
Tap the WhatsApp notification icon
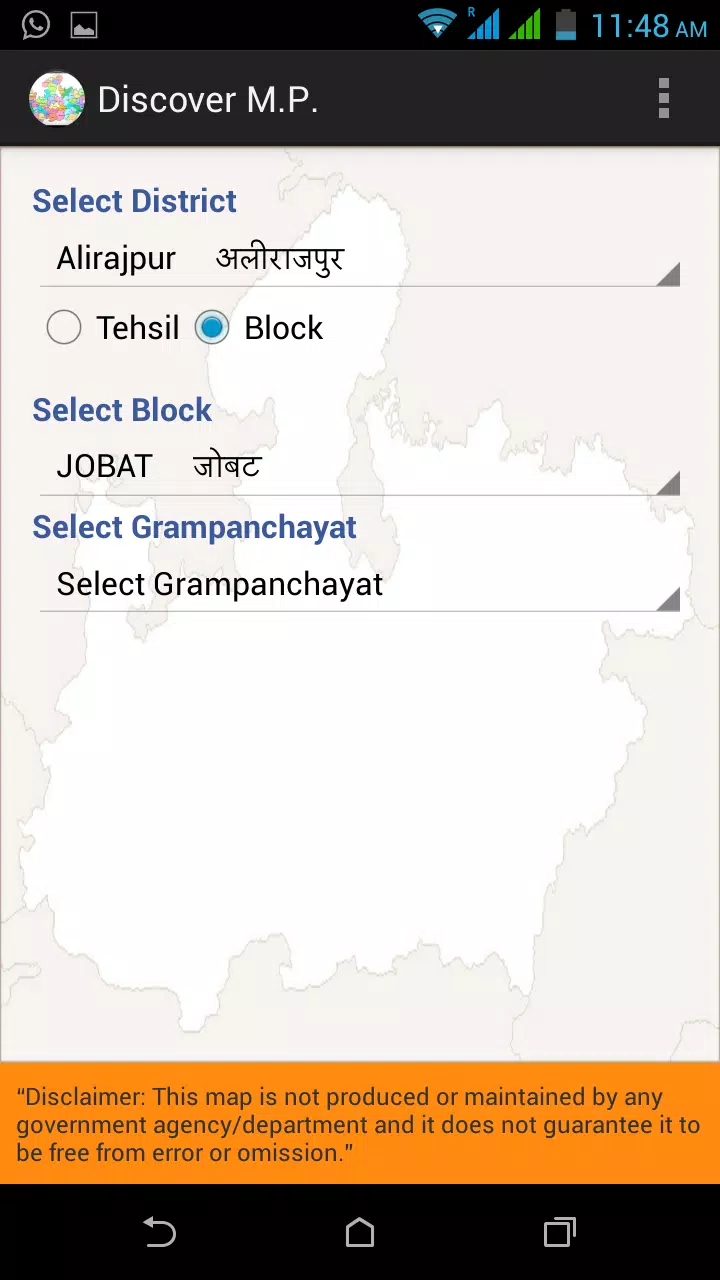36,25
